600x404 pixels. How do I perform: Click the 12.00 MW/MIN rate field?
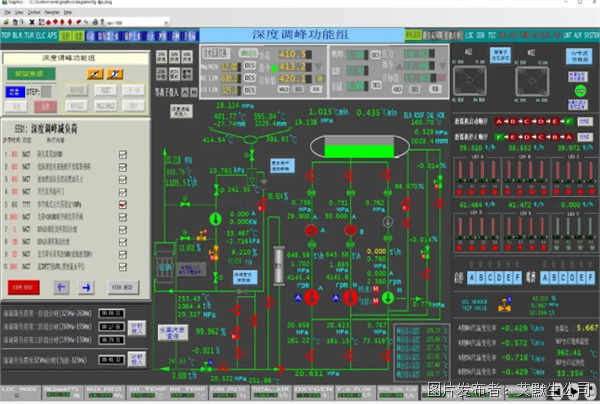click(231, 66)
